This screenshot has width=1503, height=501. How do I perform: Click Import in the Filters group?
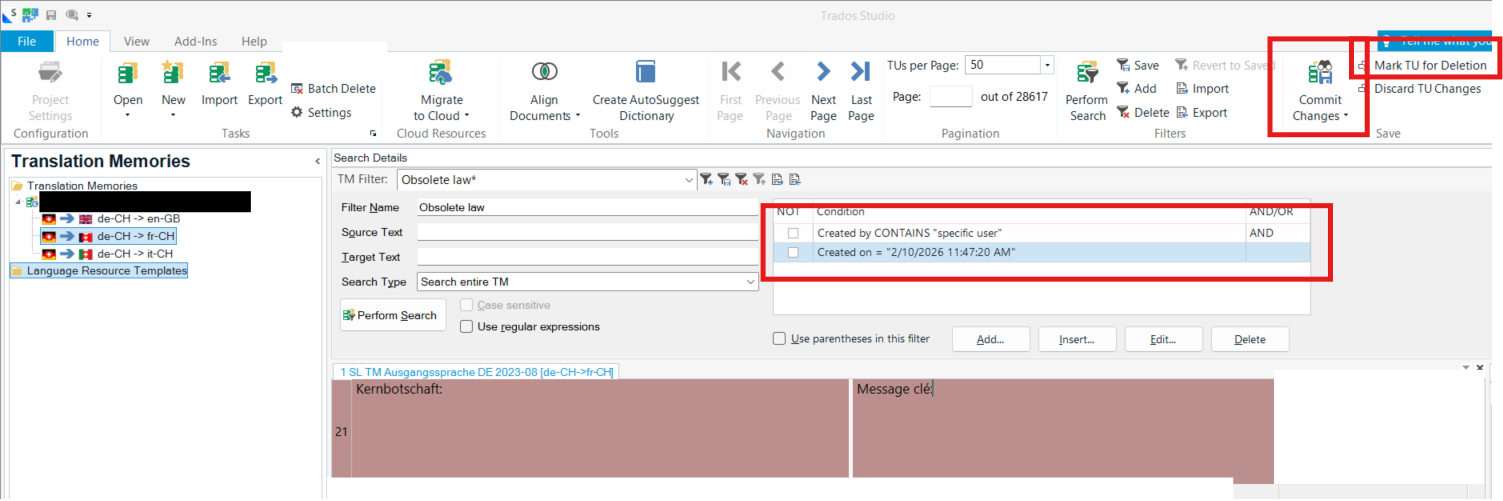point(1202,89)
